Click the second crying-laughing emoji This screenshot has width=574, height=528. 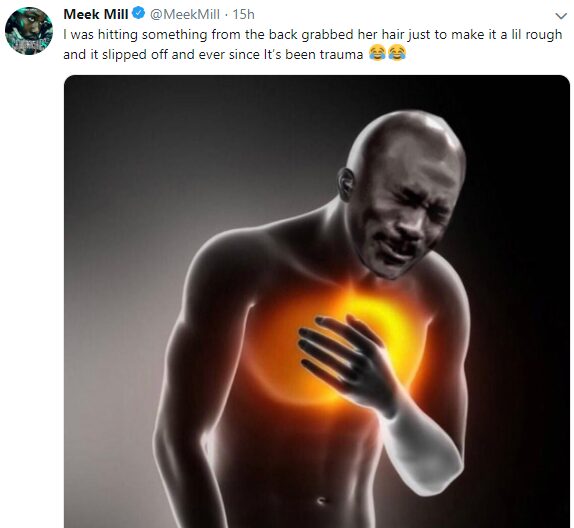pos(397,53)
